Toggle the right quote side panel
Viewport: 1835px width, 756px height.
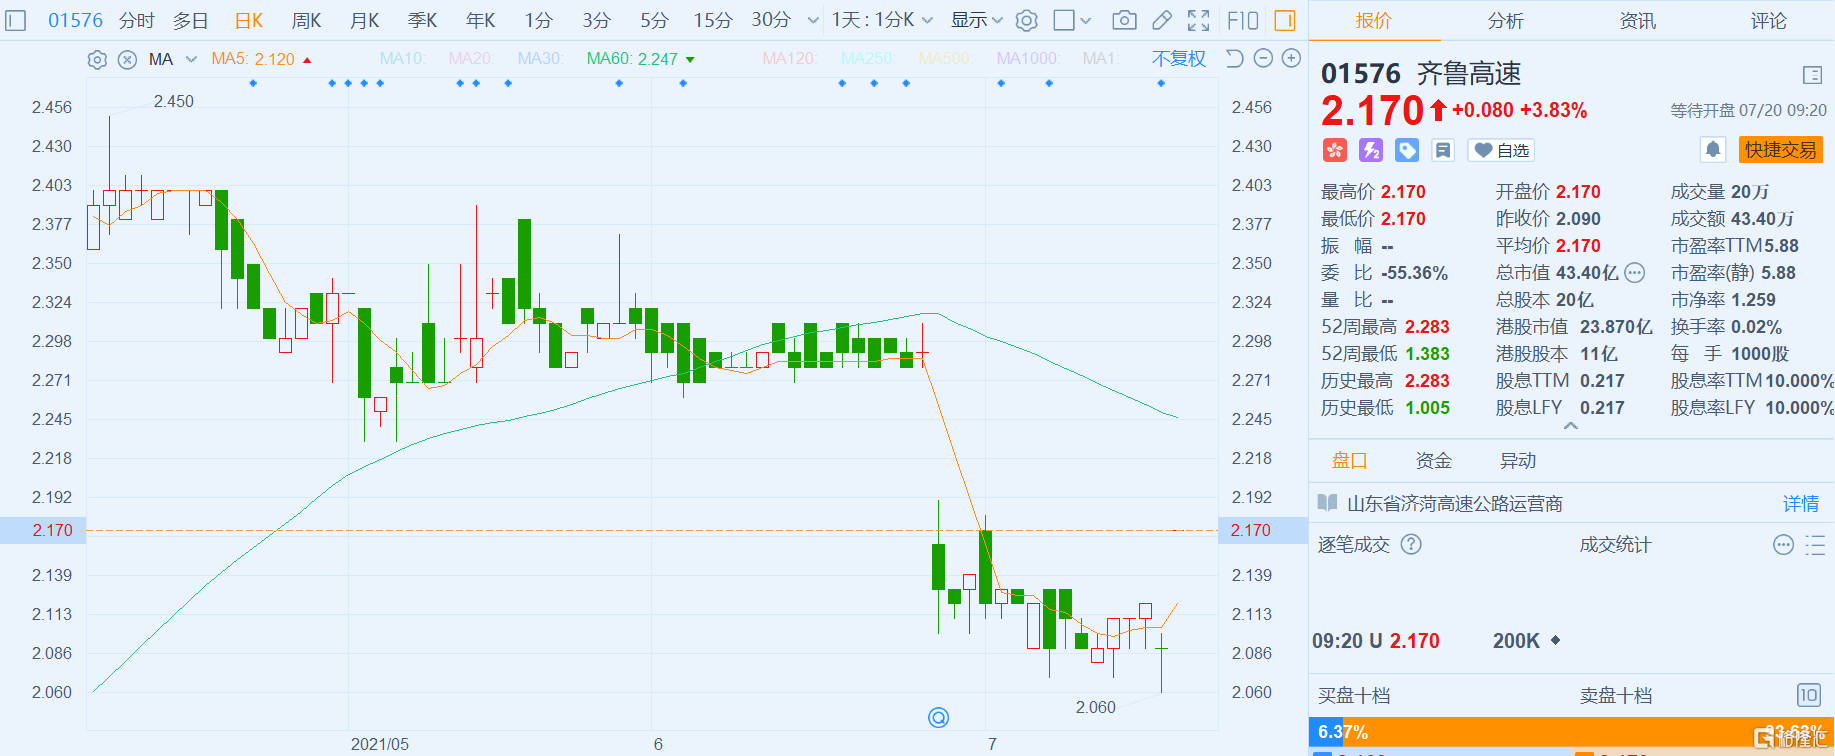coord(1285,20)
